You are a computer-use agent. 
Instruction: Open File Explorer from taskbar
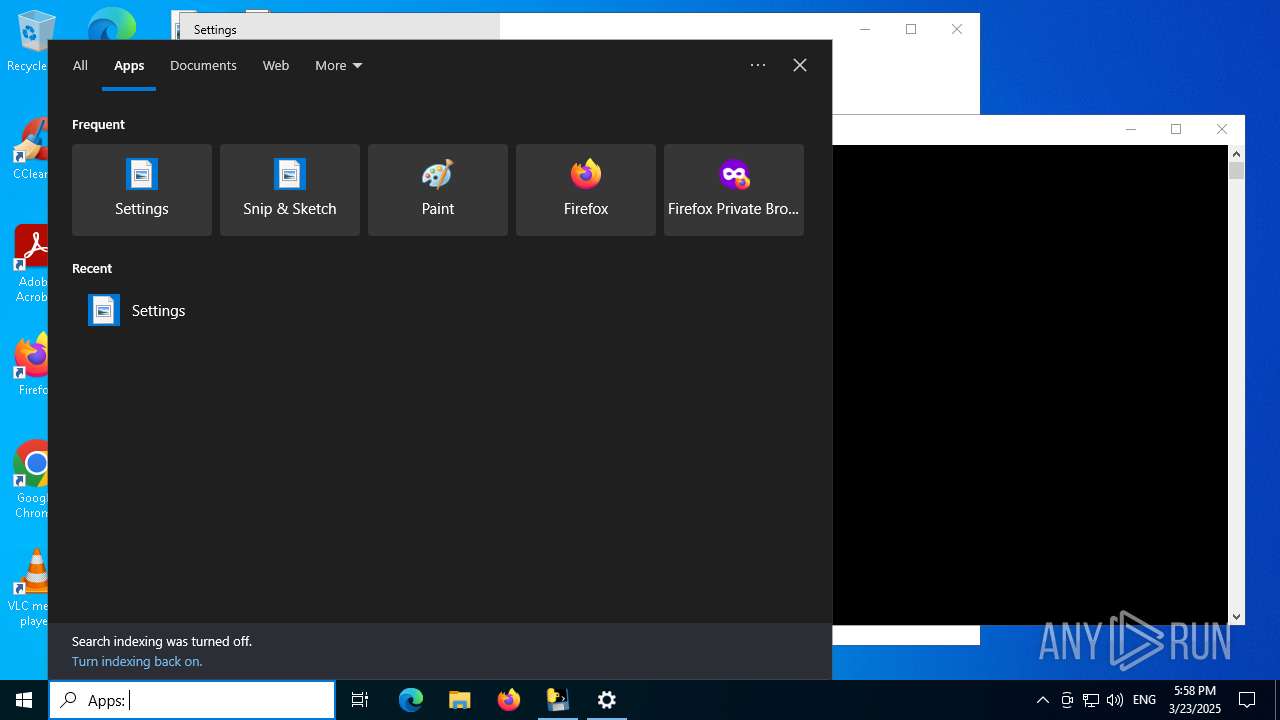click(460, 700)
